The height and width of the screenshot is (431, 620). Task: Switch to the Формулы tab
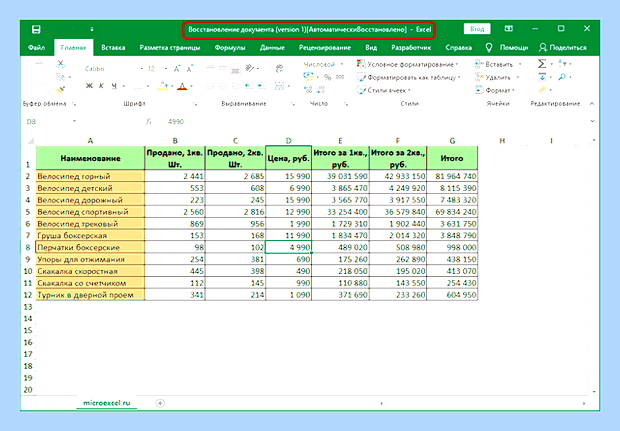tap(230, 47)
